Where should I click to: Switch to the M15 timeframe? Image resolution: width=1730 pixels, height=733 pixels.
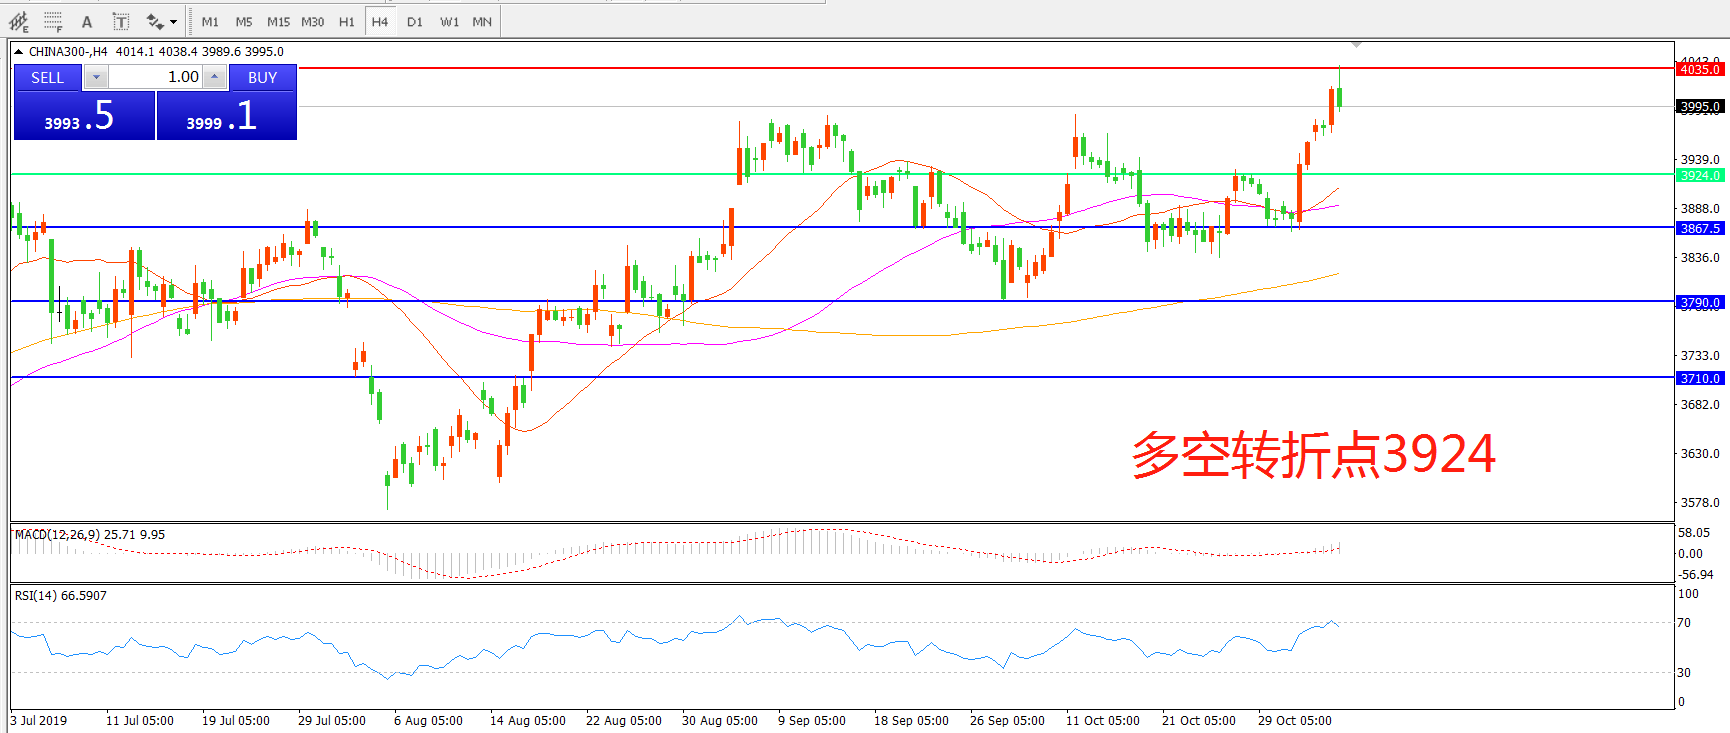tap(278, 21)
